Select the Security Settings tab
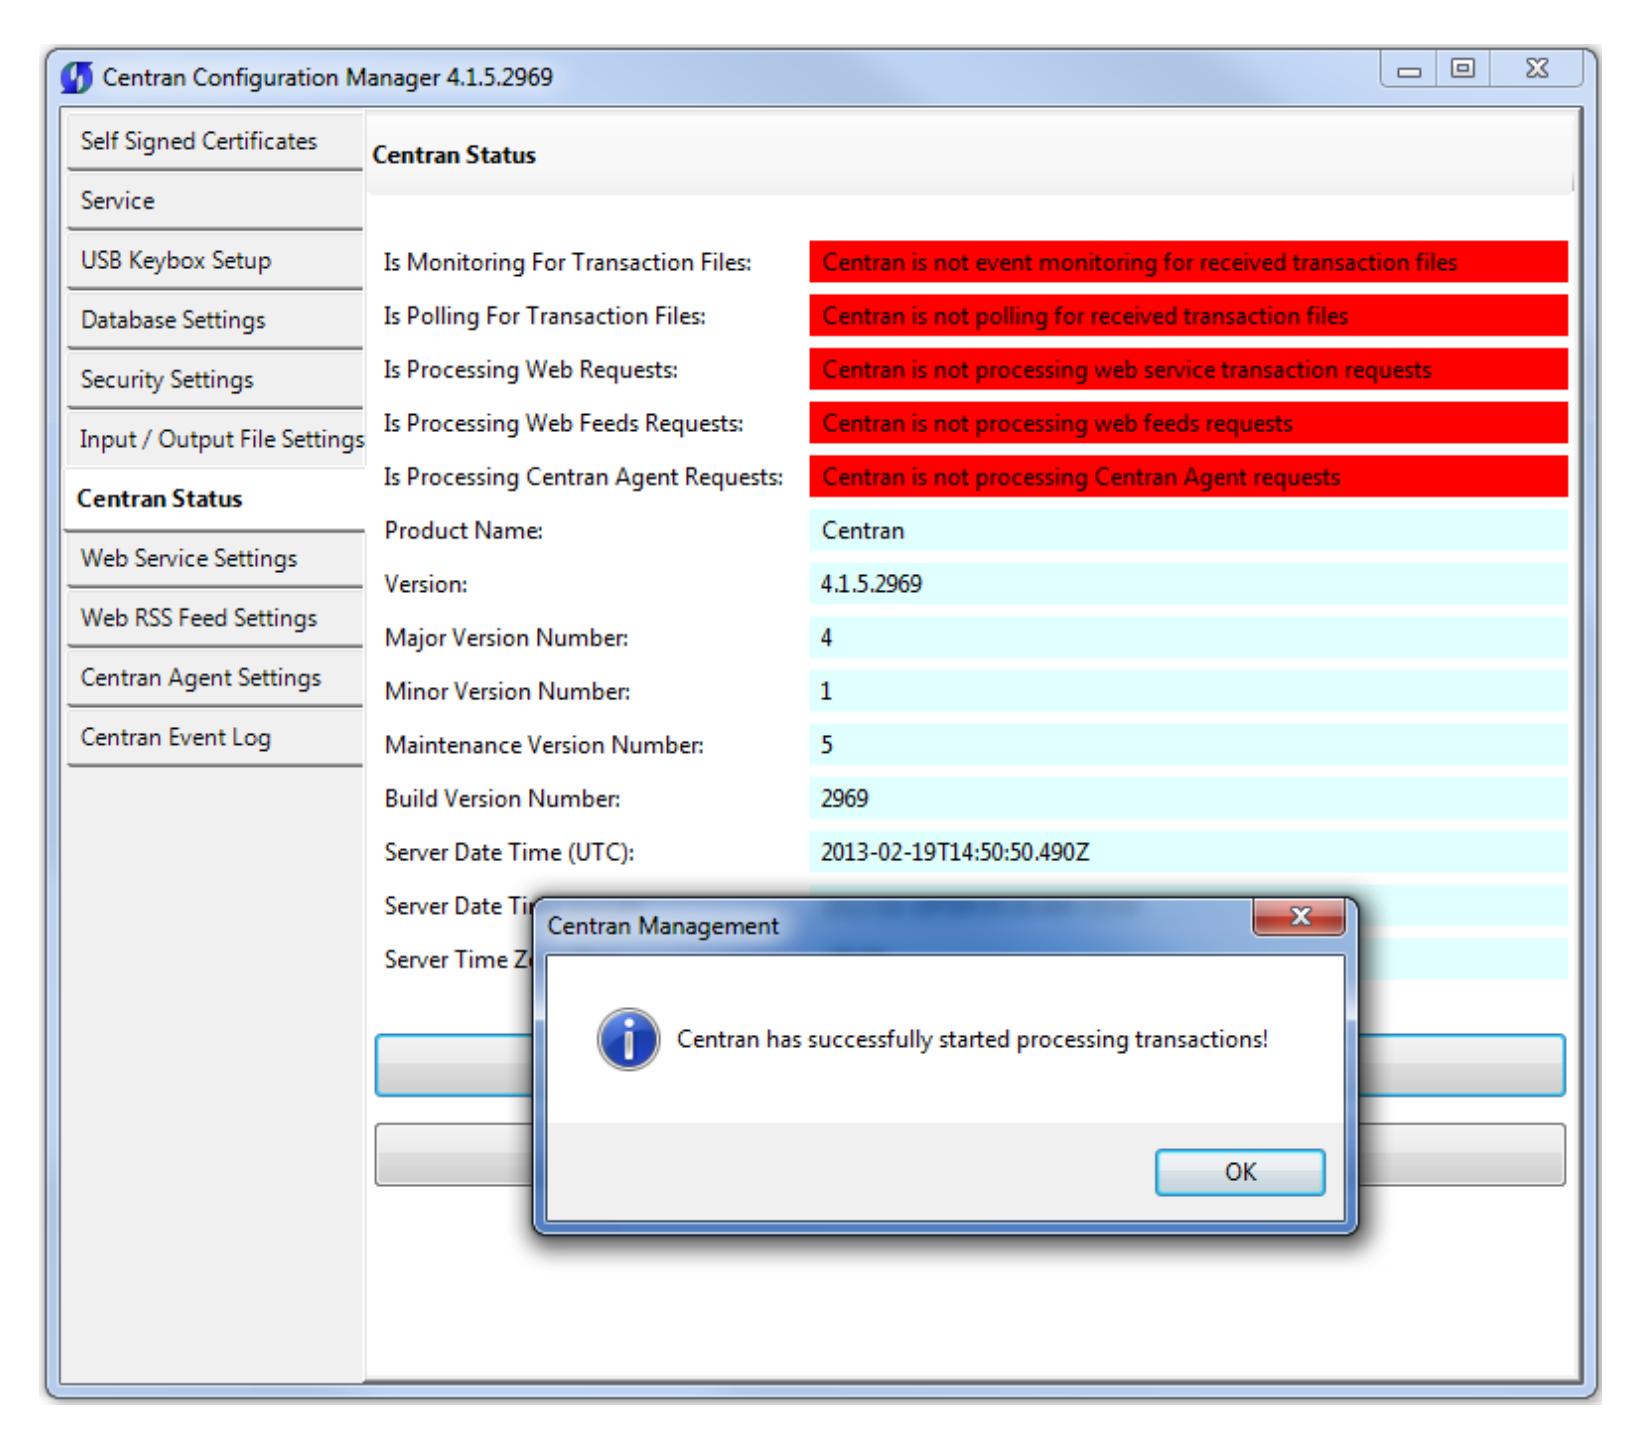The width and height of the screenshot is (1629, 1437). coord(214,379)
